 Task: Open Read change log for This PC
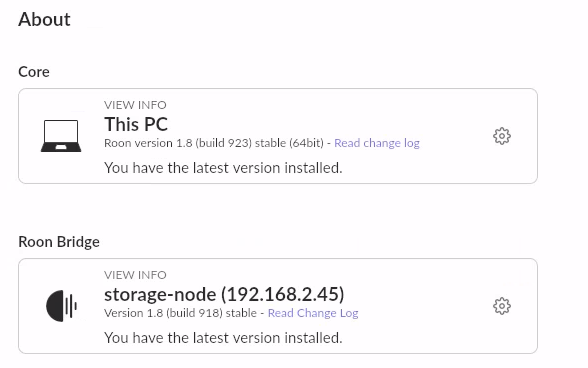[377, 143]
